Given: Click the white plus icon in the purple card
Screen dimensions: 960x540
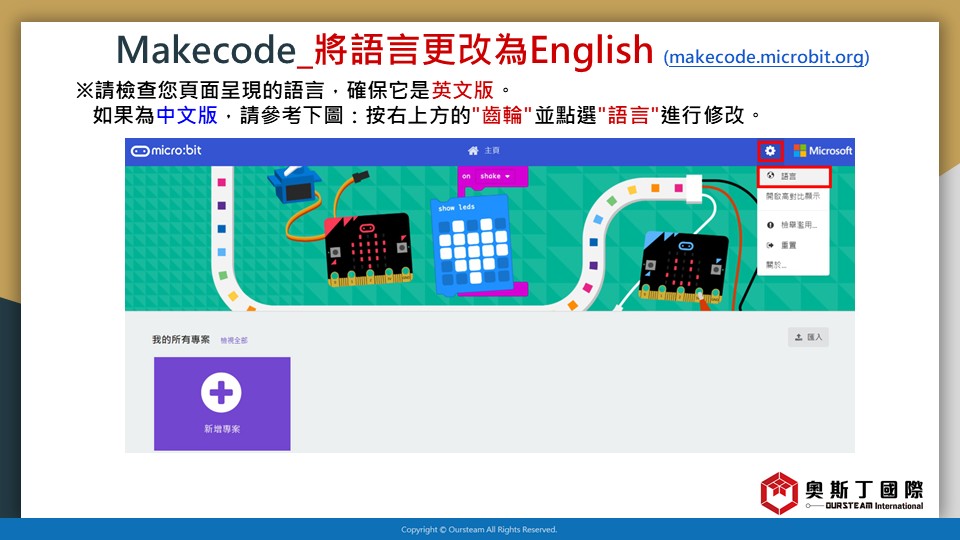Looking at the screenshot, I should click(221, 392).
